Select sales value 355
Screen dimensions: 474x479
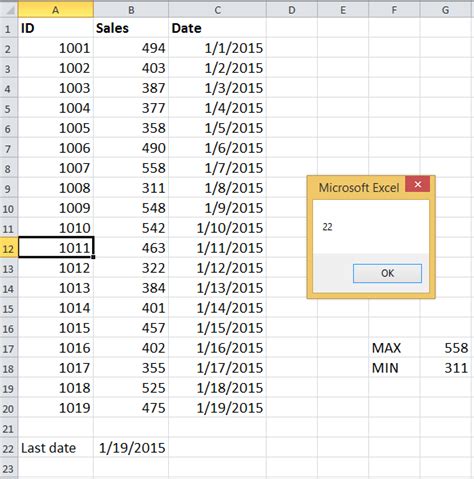pos(131,368)
